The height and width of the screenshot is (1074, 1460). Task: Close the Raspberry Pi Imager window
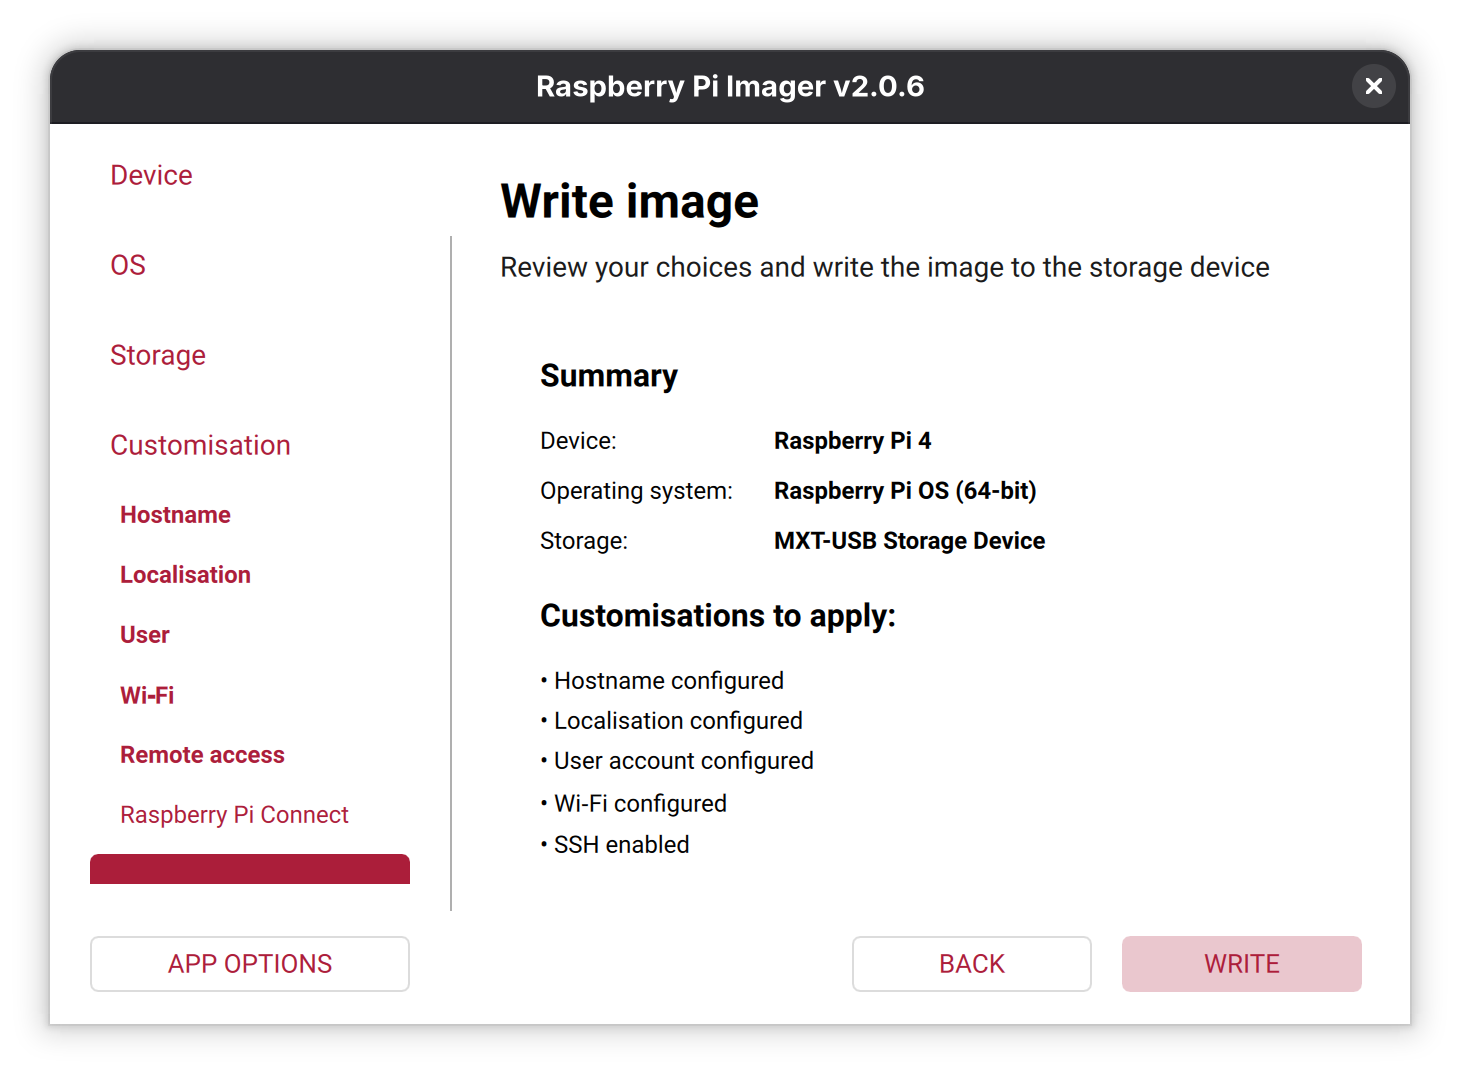coord(1373,86)
